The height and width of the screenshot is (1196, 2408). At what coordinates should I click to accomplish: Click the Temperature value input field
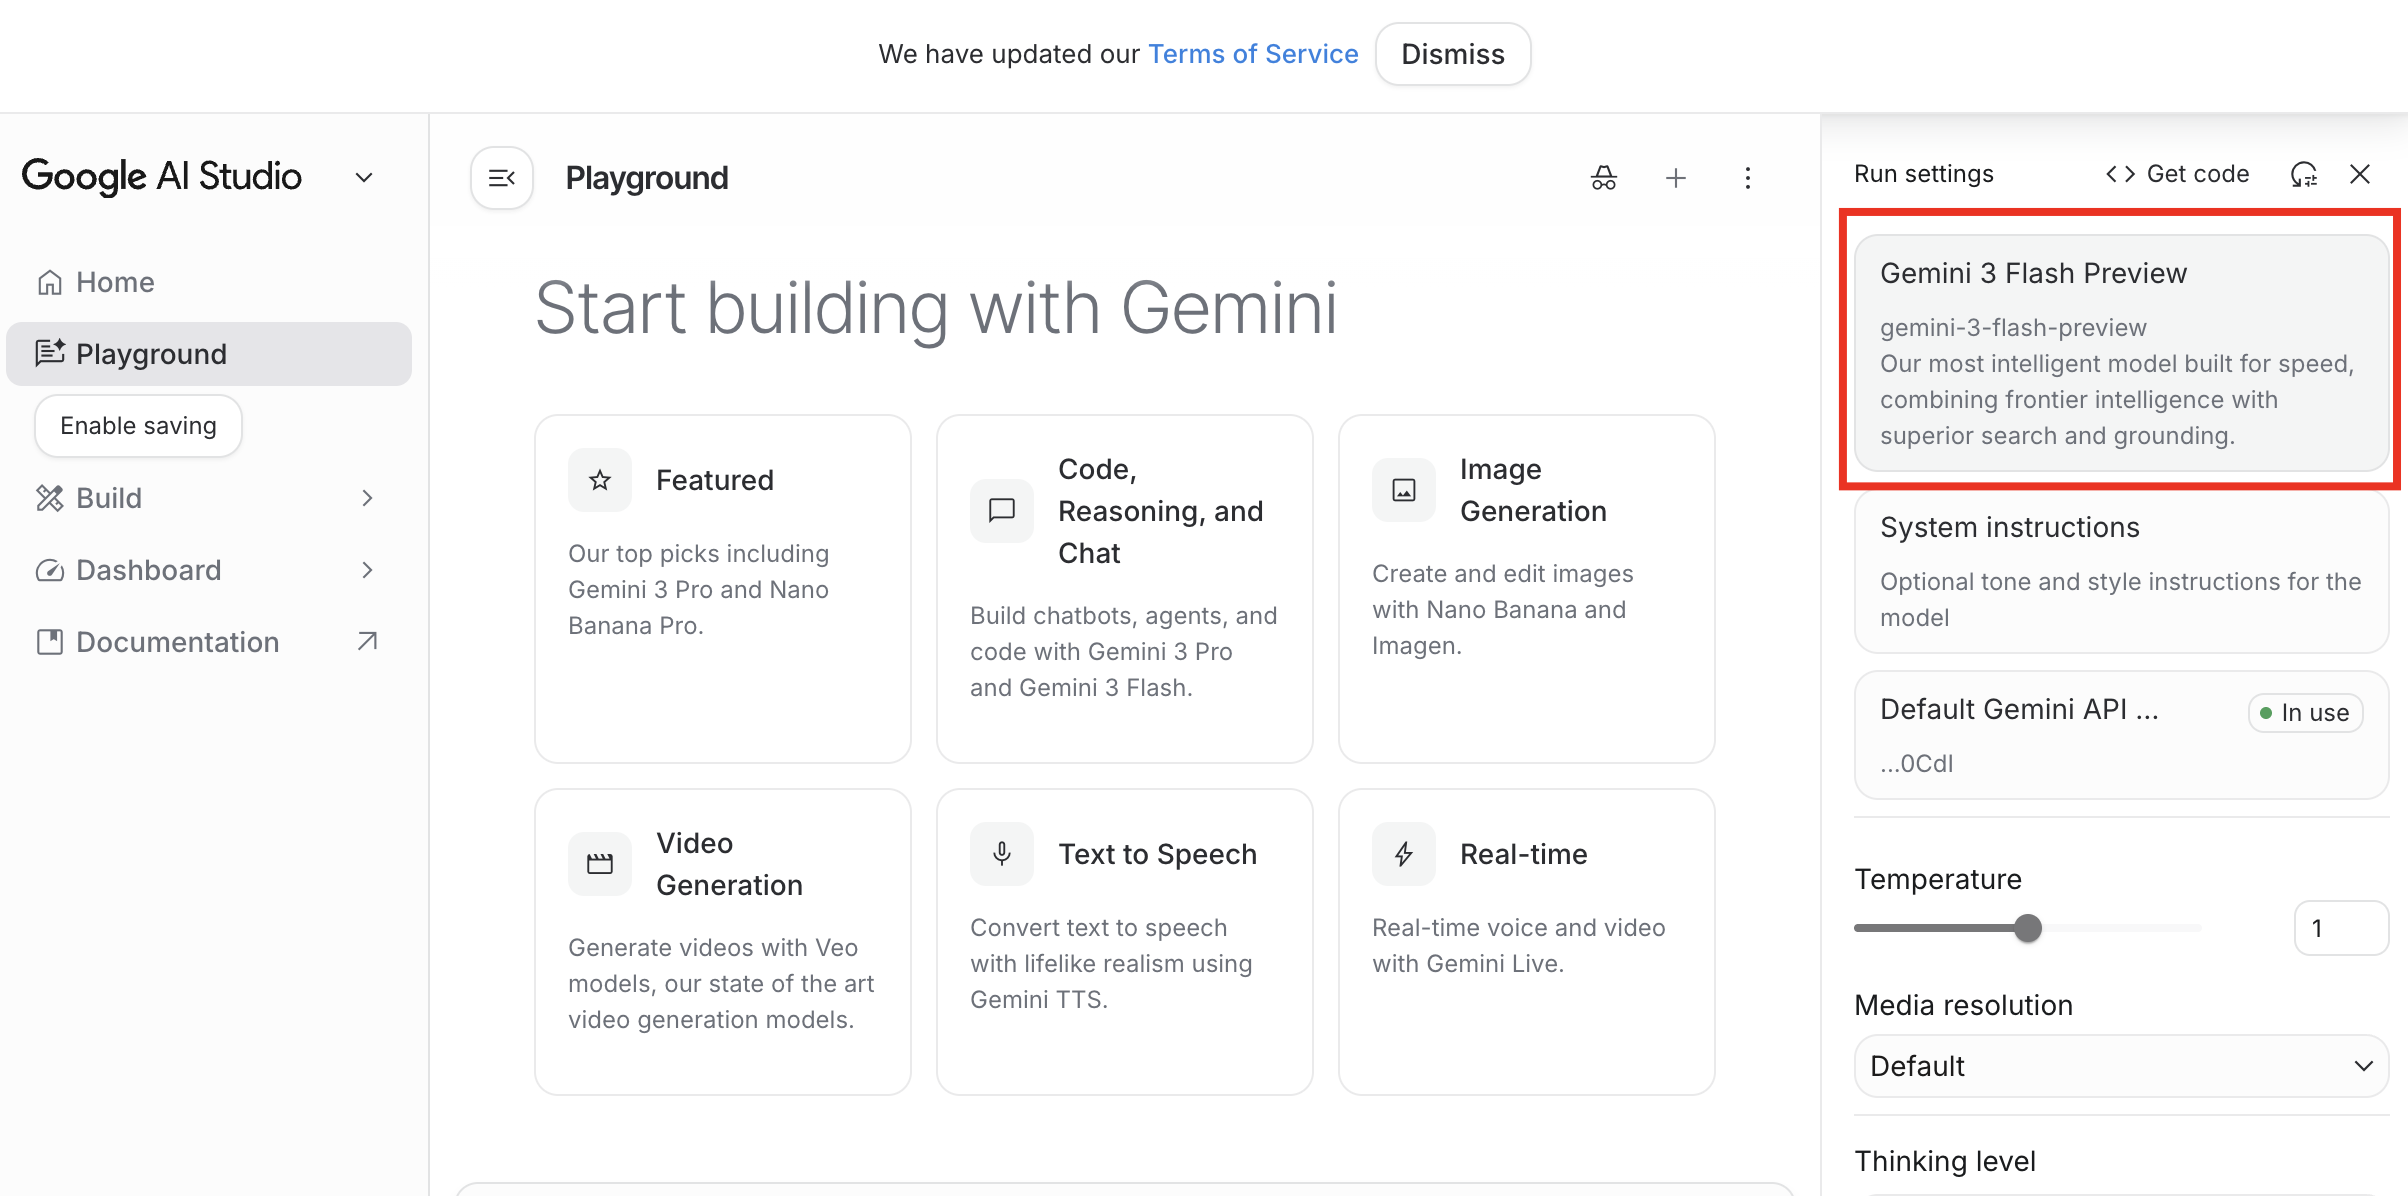click(2340, 928)
